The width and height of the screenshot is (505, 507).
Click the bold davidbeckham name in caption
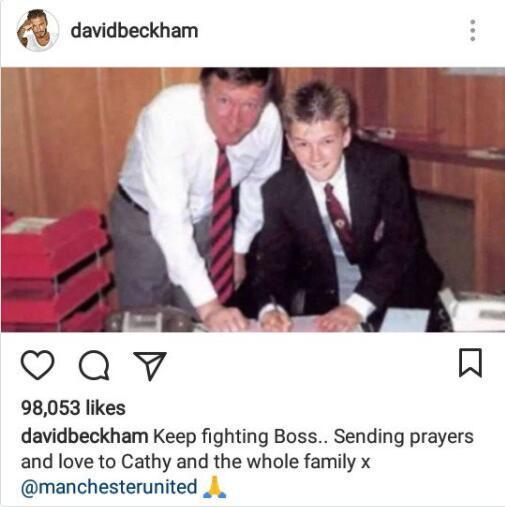tap(84, 436)
